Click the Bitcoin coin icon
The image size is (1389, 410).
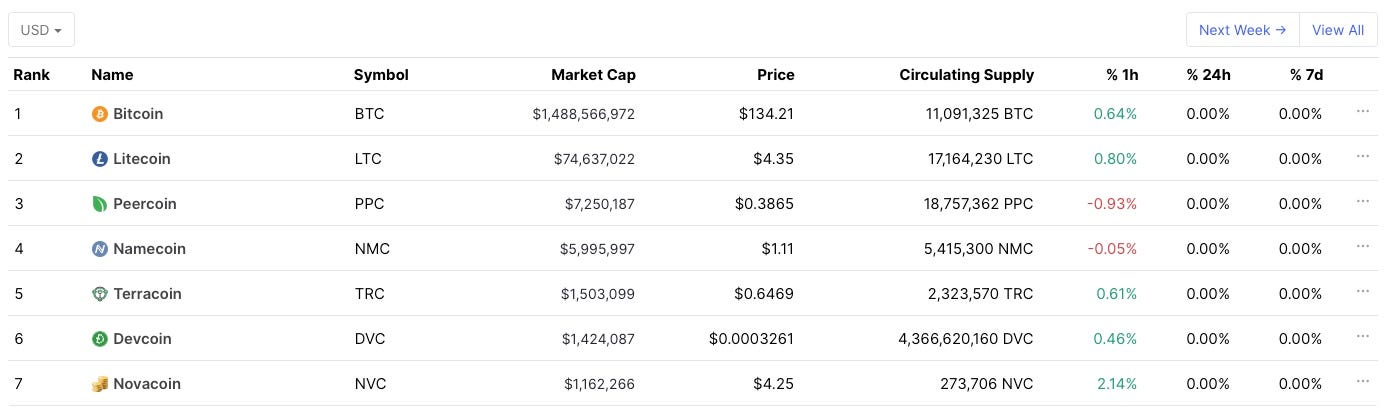pyautogui.click(x=99, y=114)
